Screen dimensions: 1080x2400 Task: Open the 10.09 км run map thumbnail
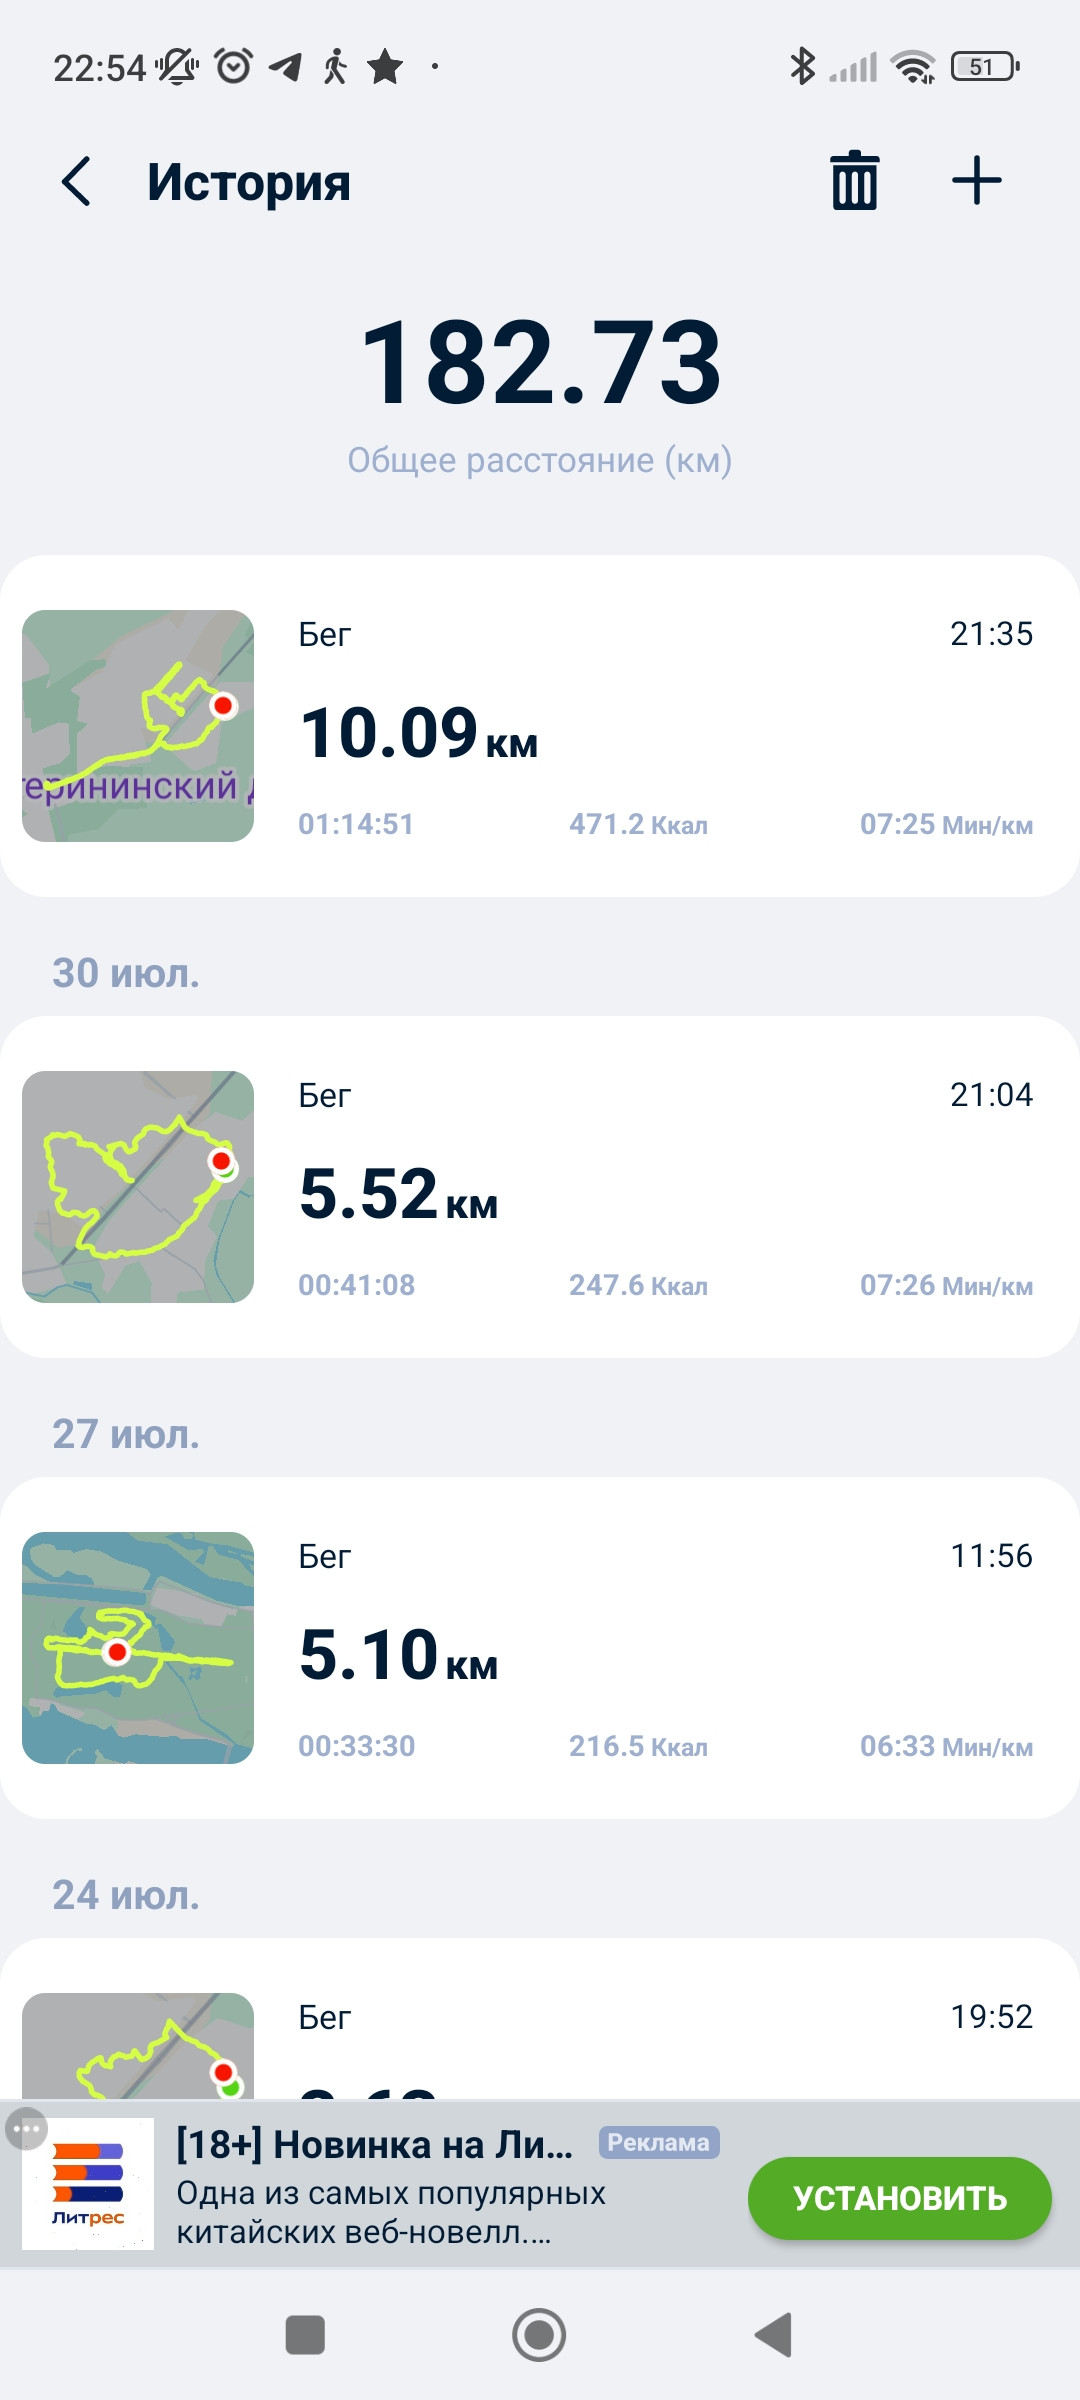pos(138,726)
